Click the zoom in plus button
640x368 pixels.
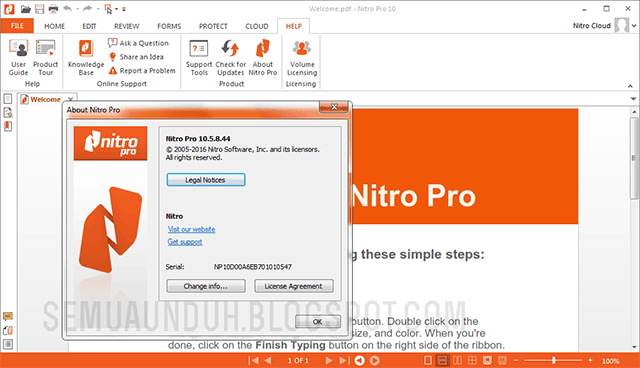590,360
